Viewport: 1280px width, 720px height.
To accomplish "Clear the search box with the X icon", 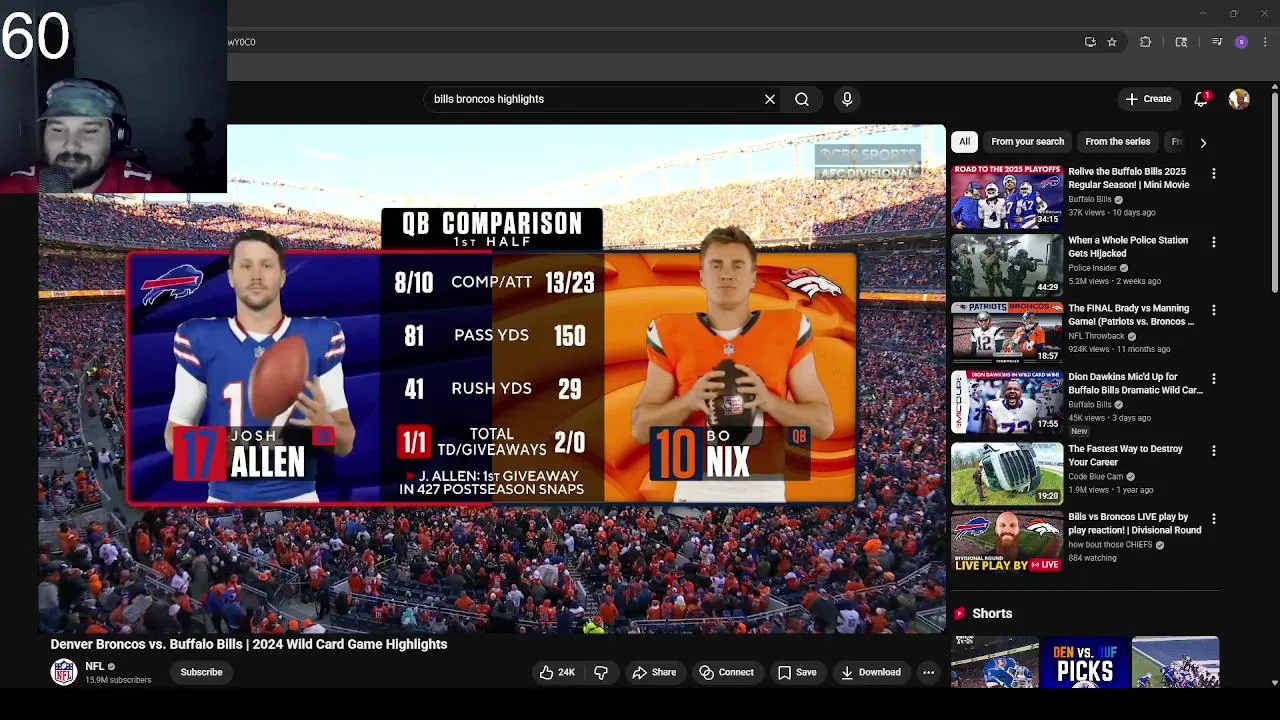I will click(770, 99).
